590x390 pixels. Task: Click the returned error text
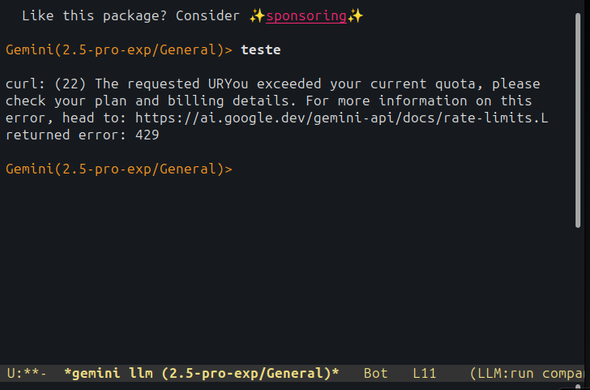(x=66, y=135)
